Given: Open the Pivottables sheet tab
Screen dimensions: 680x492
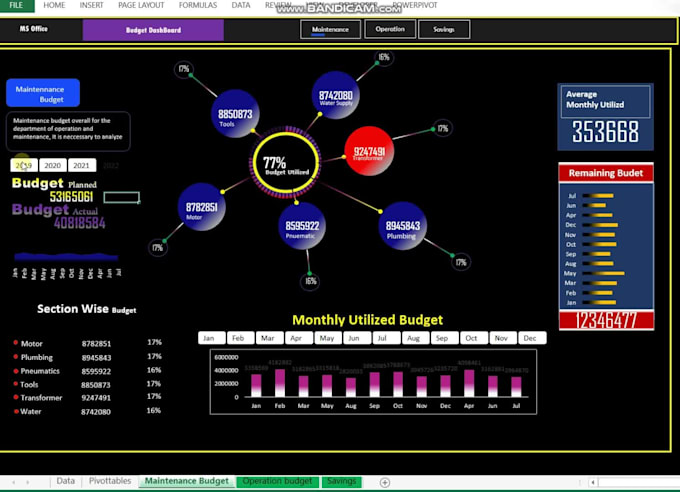Looking at the screenshot, I should [110, 481].
